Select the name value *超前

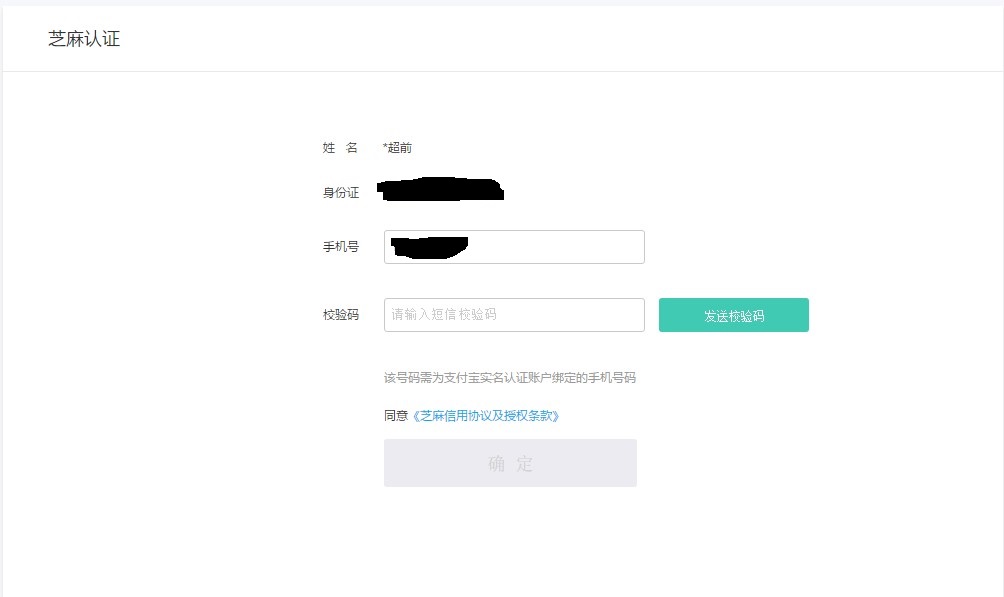[x=398, y=148]
